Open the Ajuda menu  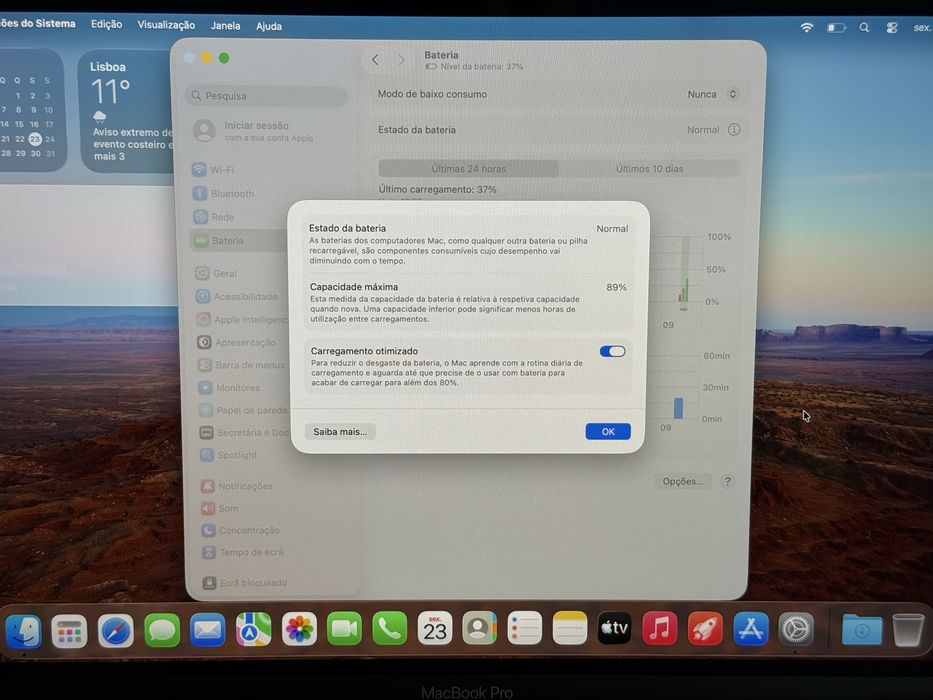(269, 26)
